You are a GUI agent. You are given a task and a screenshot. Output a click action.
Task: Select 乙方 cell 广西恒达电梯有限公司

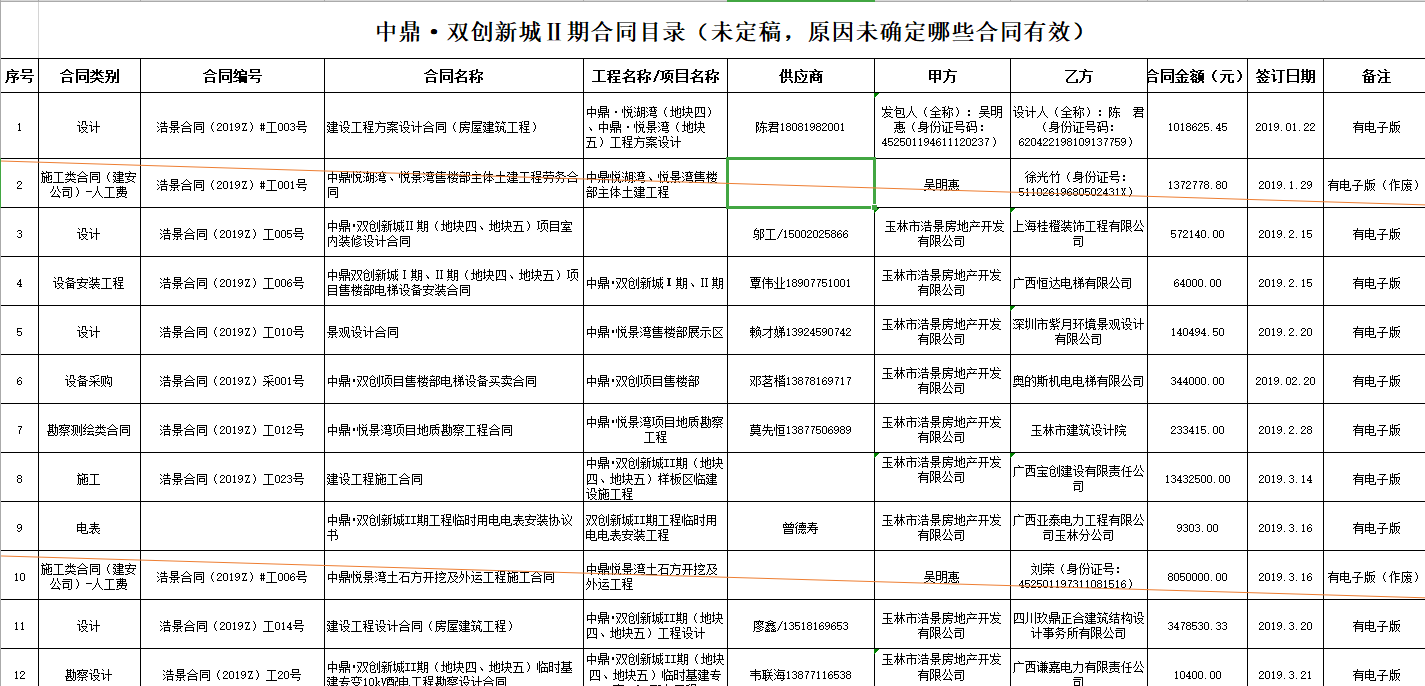pos(1079,283)
